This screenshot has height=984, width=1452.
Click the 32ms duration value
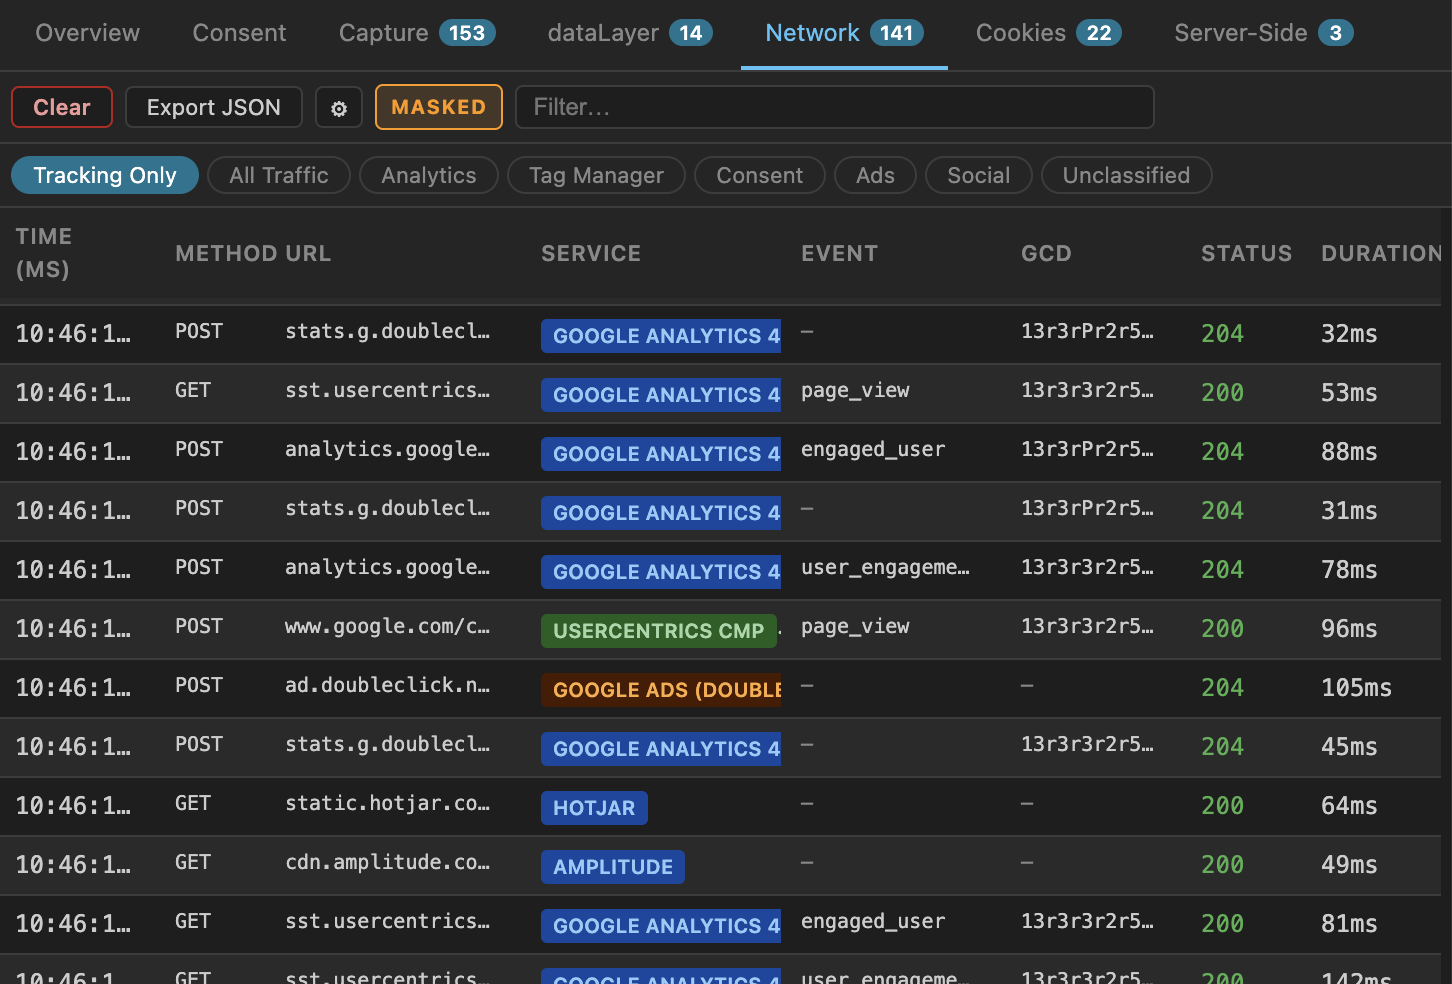1349,334
